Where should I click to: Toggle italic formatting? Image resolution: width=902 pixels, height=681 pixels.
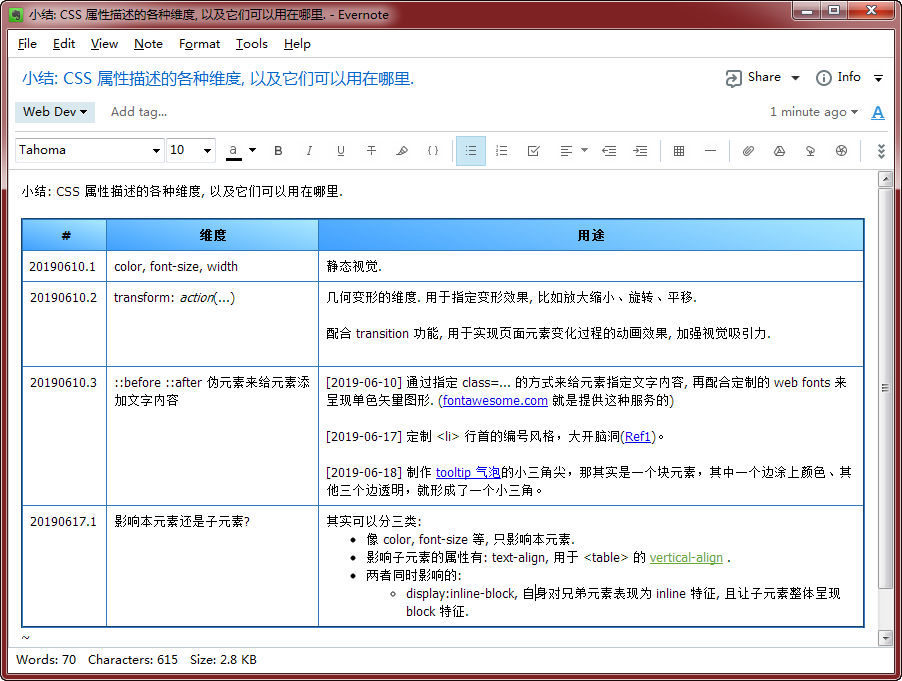coord(309,151)
